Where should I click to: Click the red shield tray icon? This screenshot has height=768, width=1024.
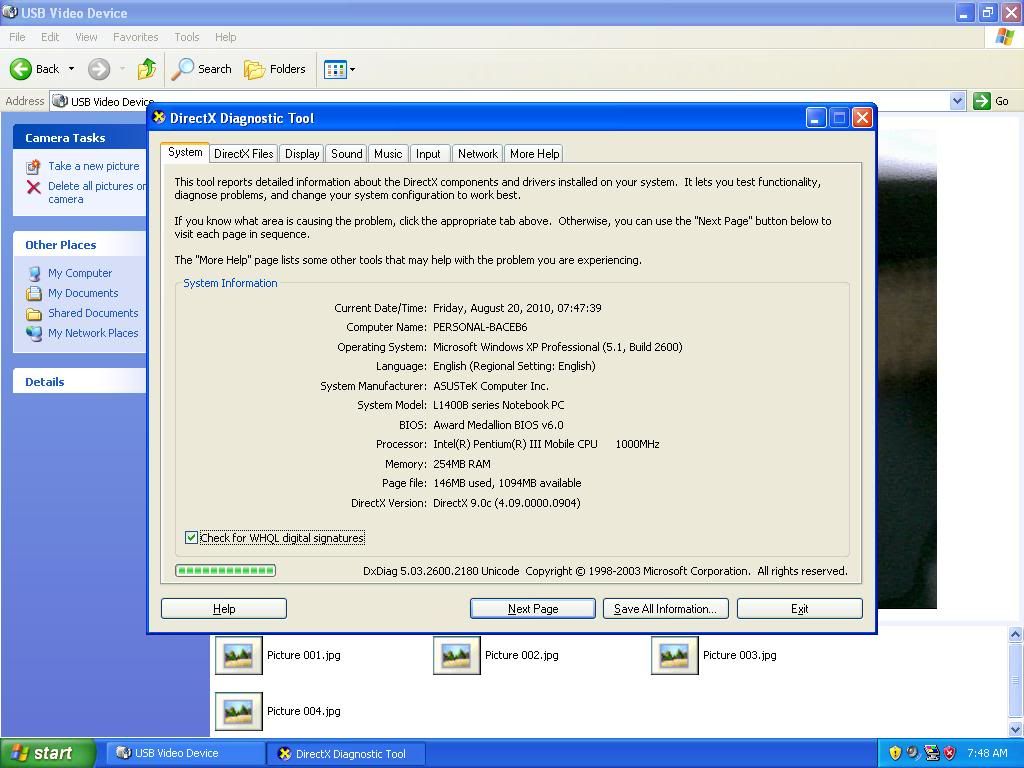[950, 753]
